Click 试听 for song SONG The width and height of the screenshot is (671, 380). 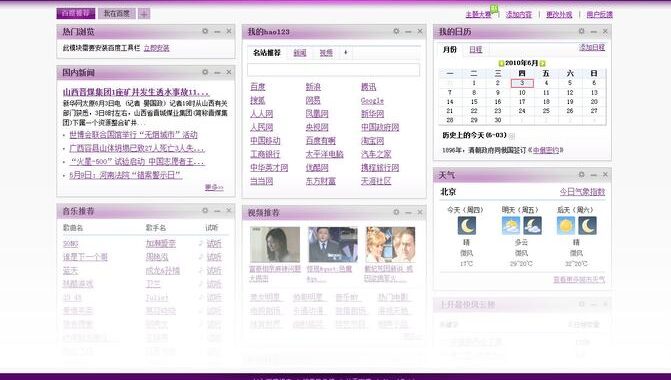214,243
